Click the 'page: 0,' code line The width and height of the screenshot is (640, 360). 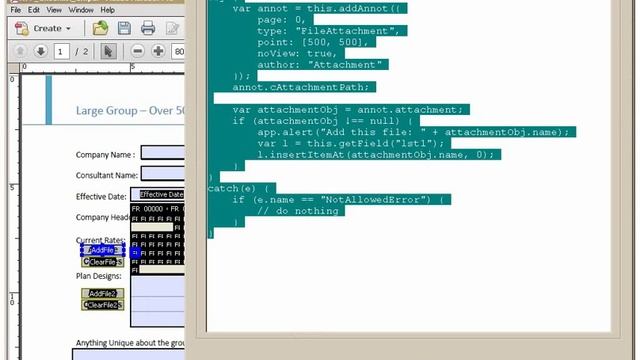click(282, 20)
